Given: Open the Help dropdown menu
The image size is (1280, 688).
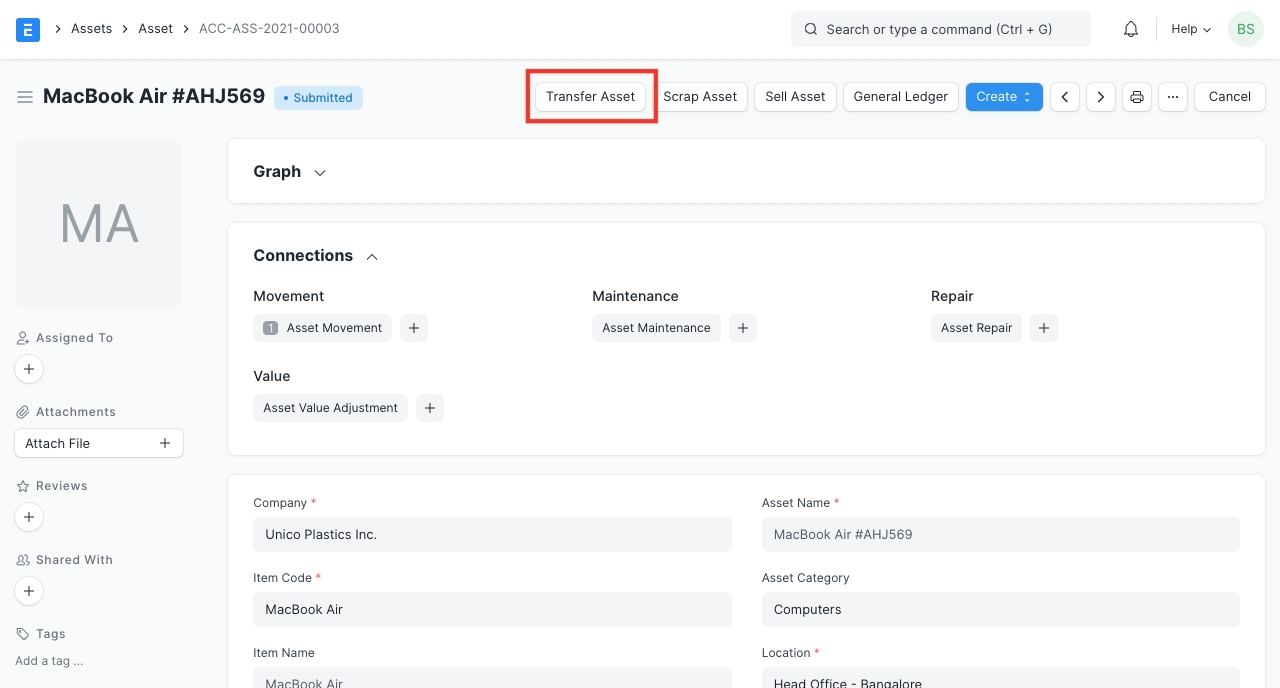Looking at the screenshot, I should pyautogui.click(x=1190, y=29).
